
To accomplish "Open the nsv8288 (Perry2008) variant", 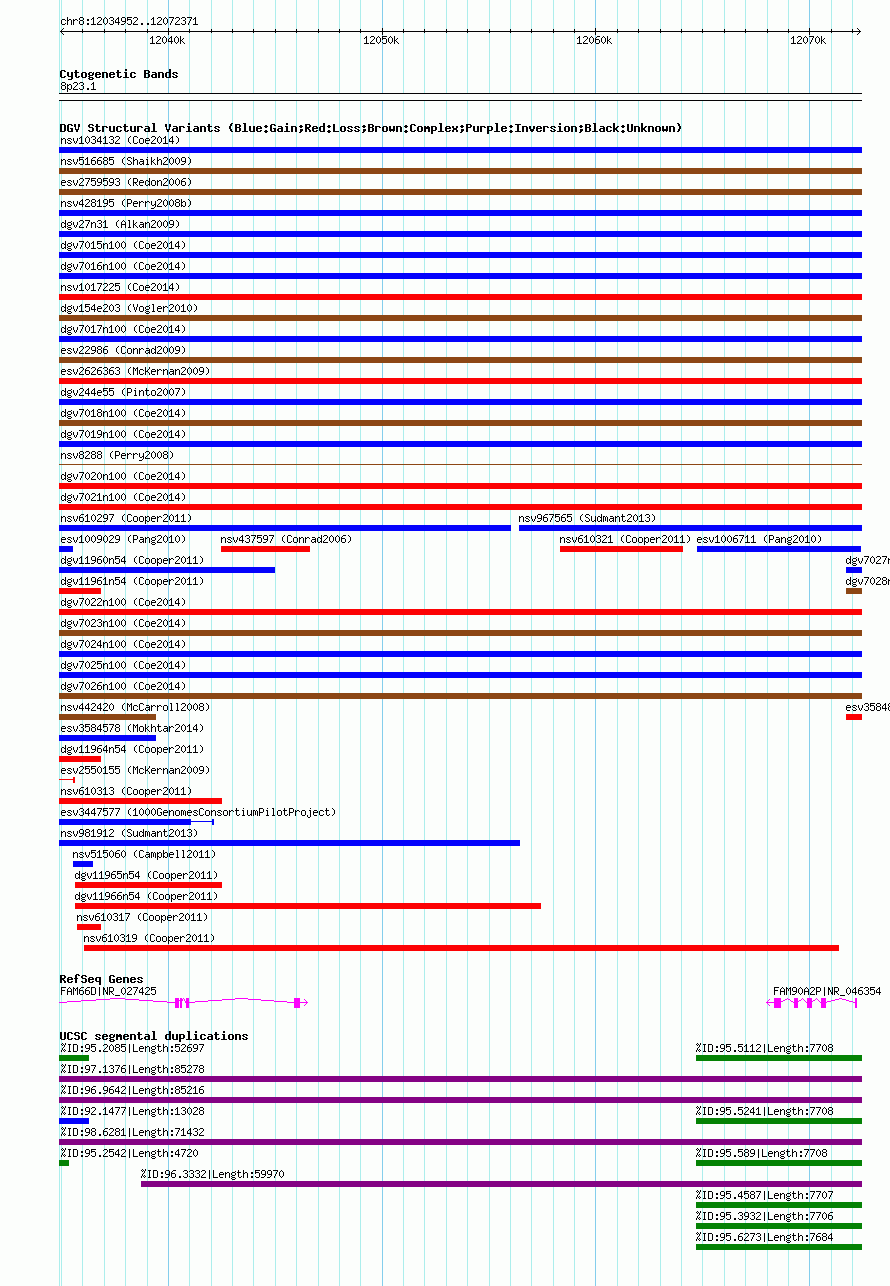I will click(117, 455).
